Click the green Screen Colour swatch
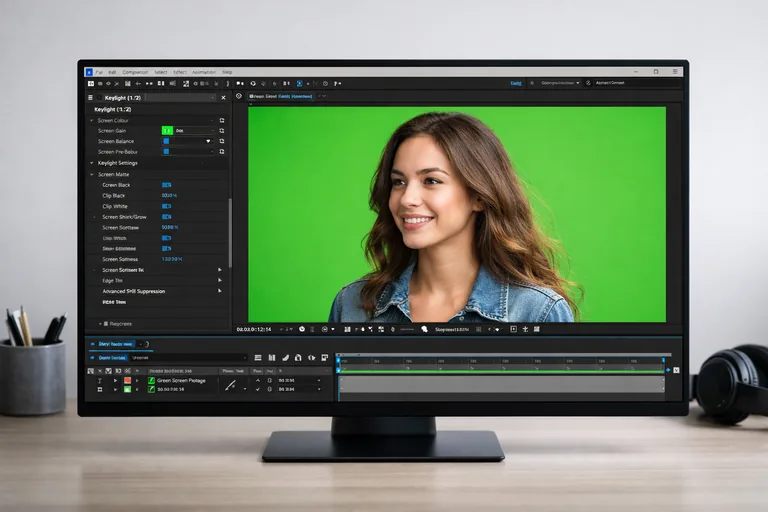 167,130
